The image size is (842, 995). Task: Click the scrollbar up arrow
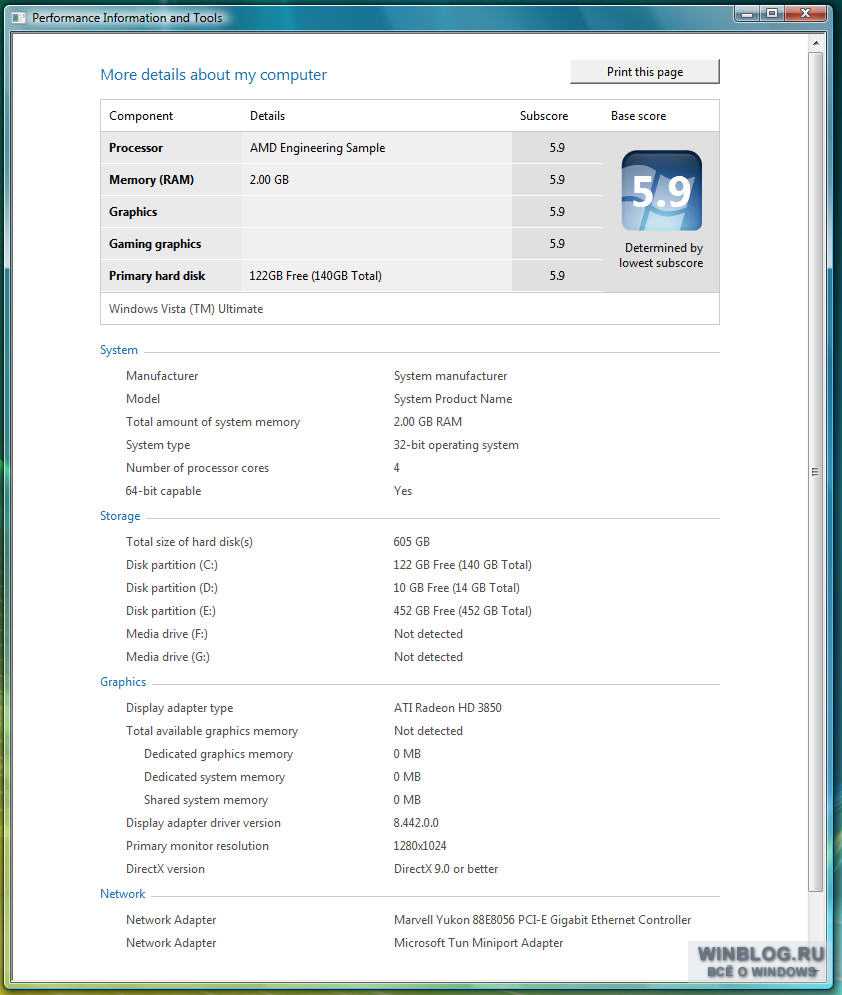point(815,43)
